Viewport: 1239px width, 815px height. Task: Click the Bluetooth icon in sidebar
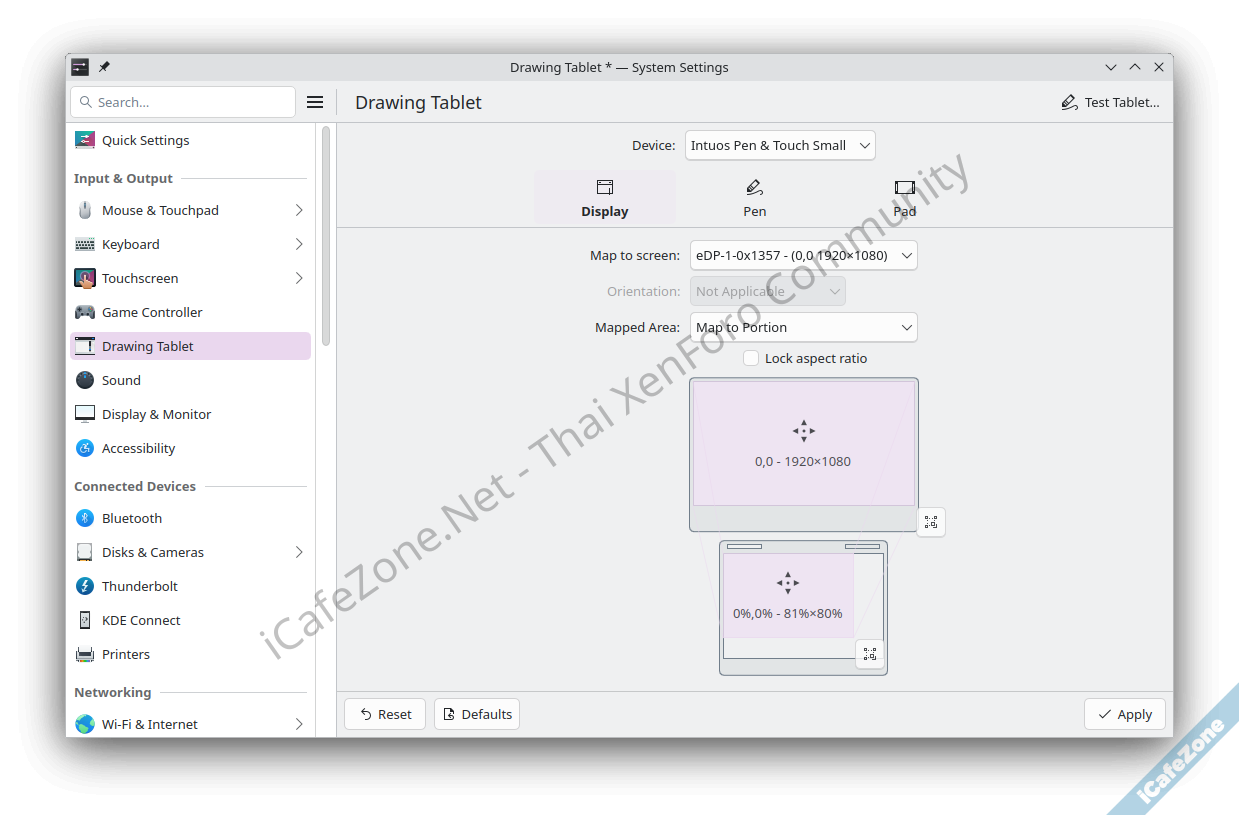point(85,518)
